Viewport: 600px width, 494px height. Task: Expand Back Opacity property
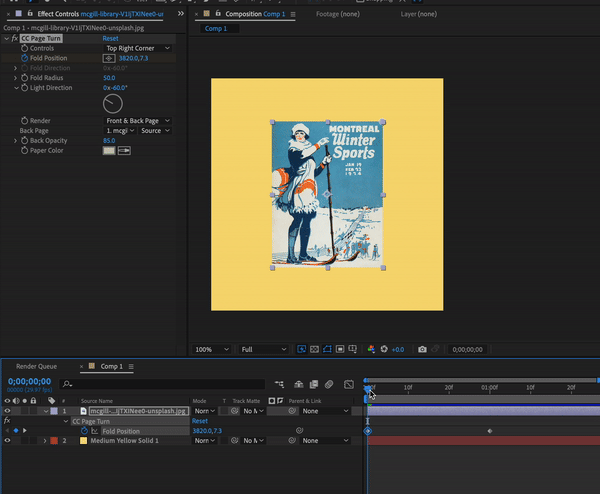[15, 140]
